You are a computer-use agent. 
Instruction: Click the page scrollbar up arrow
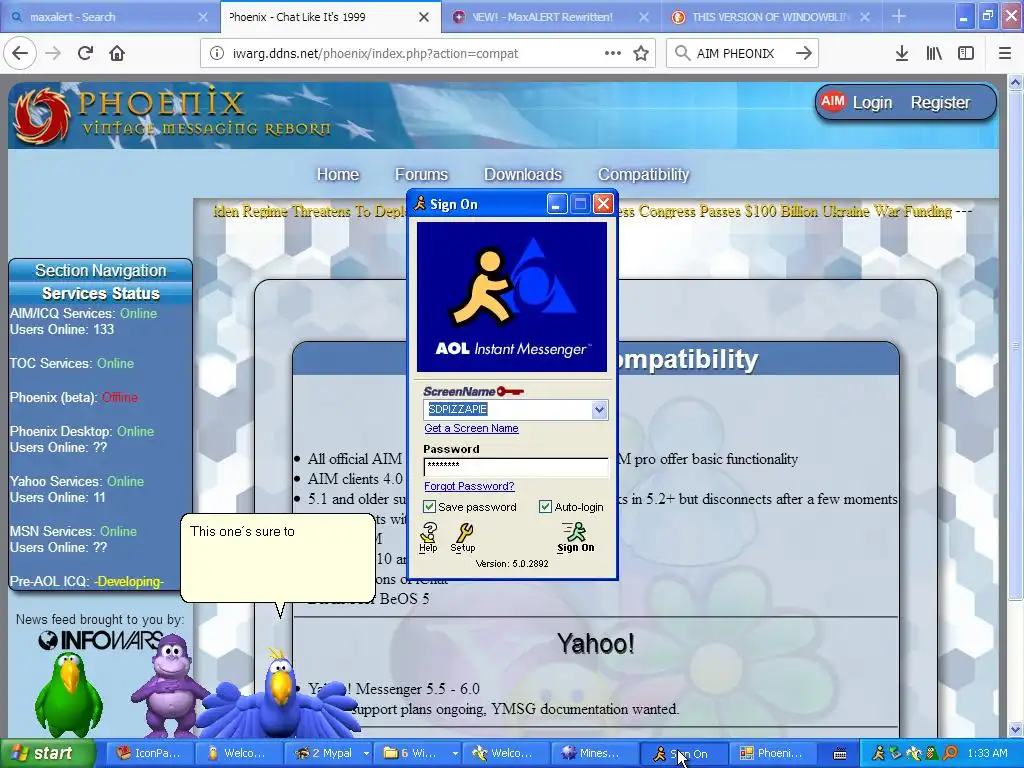pos(1016,82)
